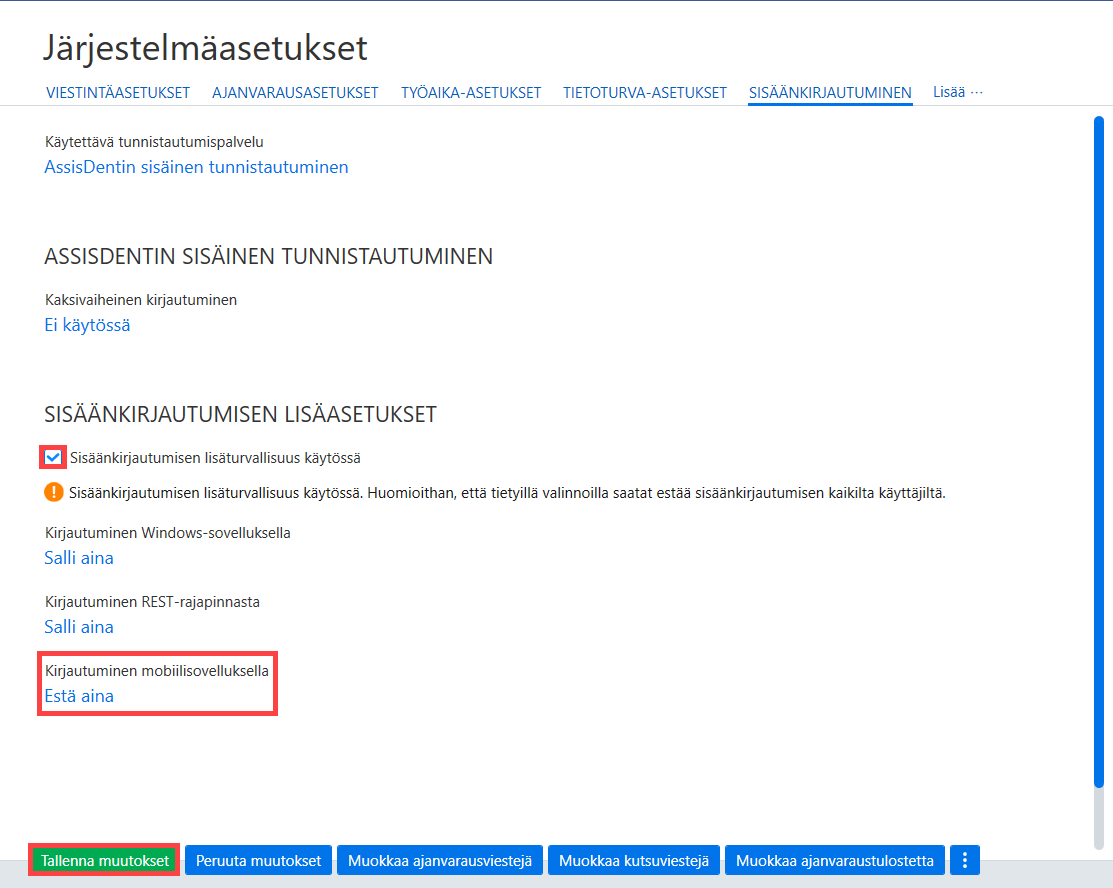This screenshot has width=1113, height=888.
Task: Click the green Tallenna muutokset button
Action: [x=105, y=860]
